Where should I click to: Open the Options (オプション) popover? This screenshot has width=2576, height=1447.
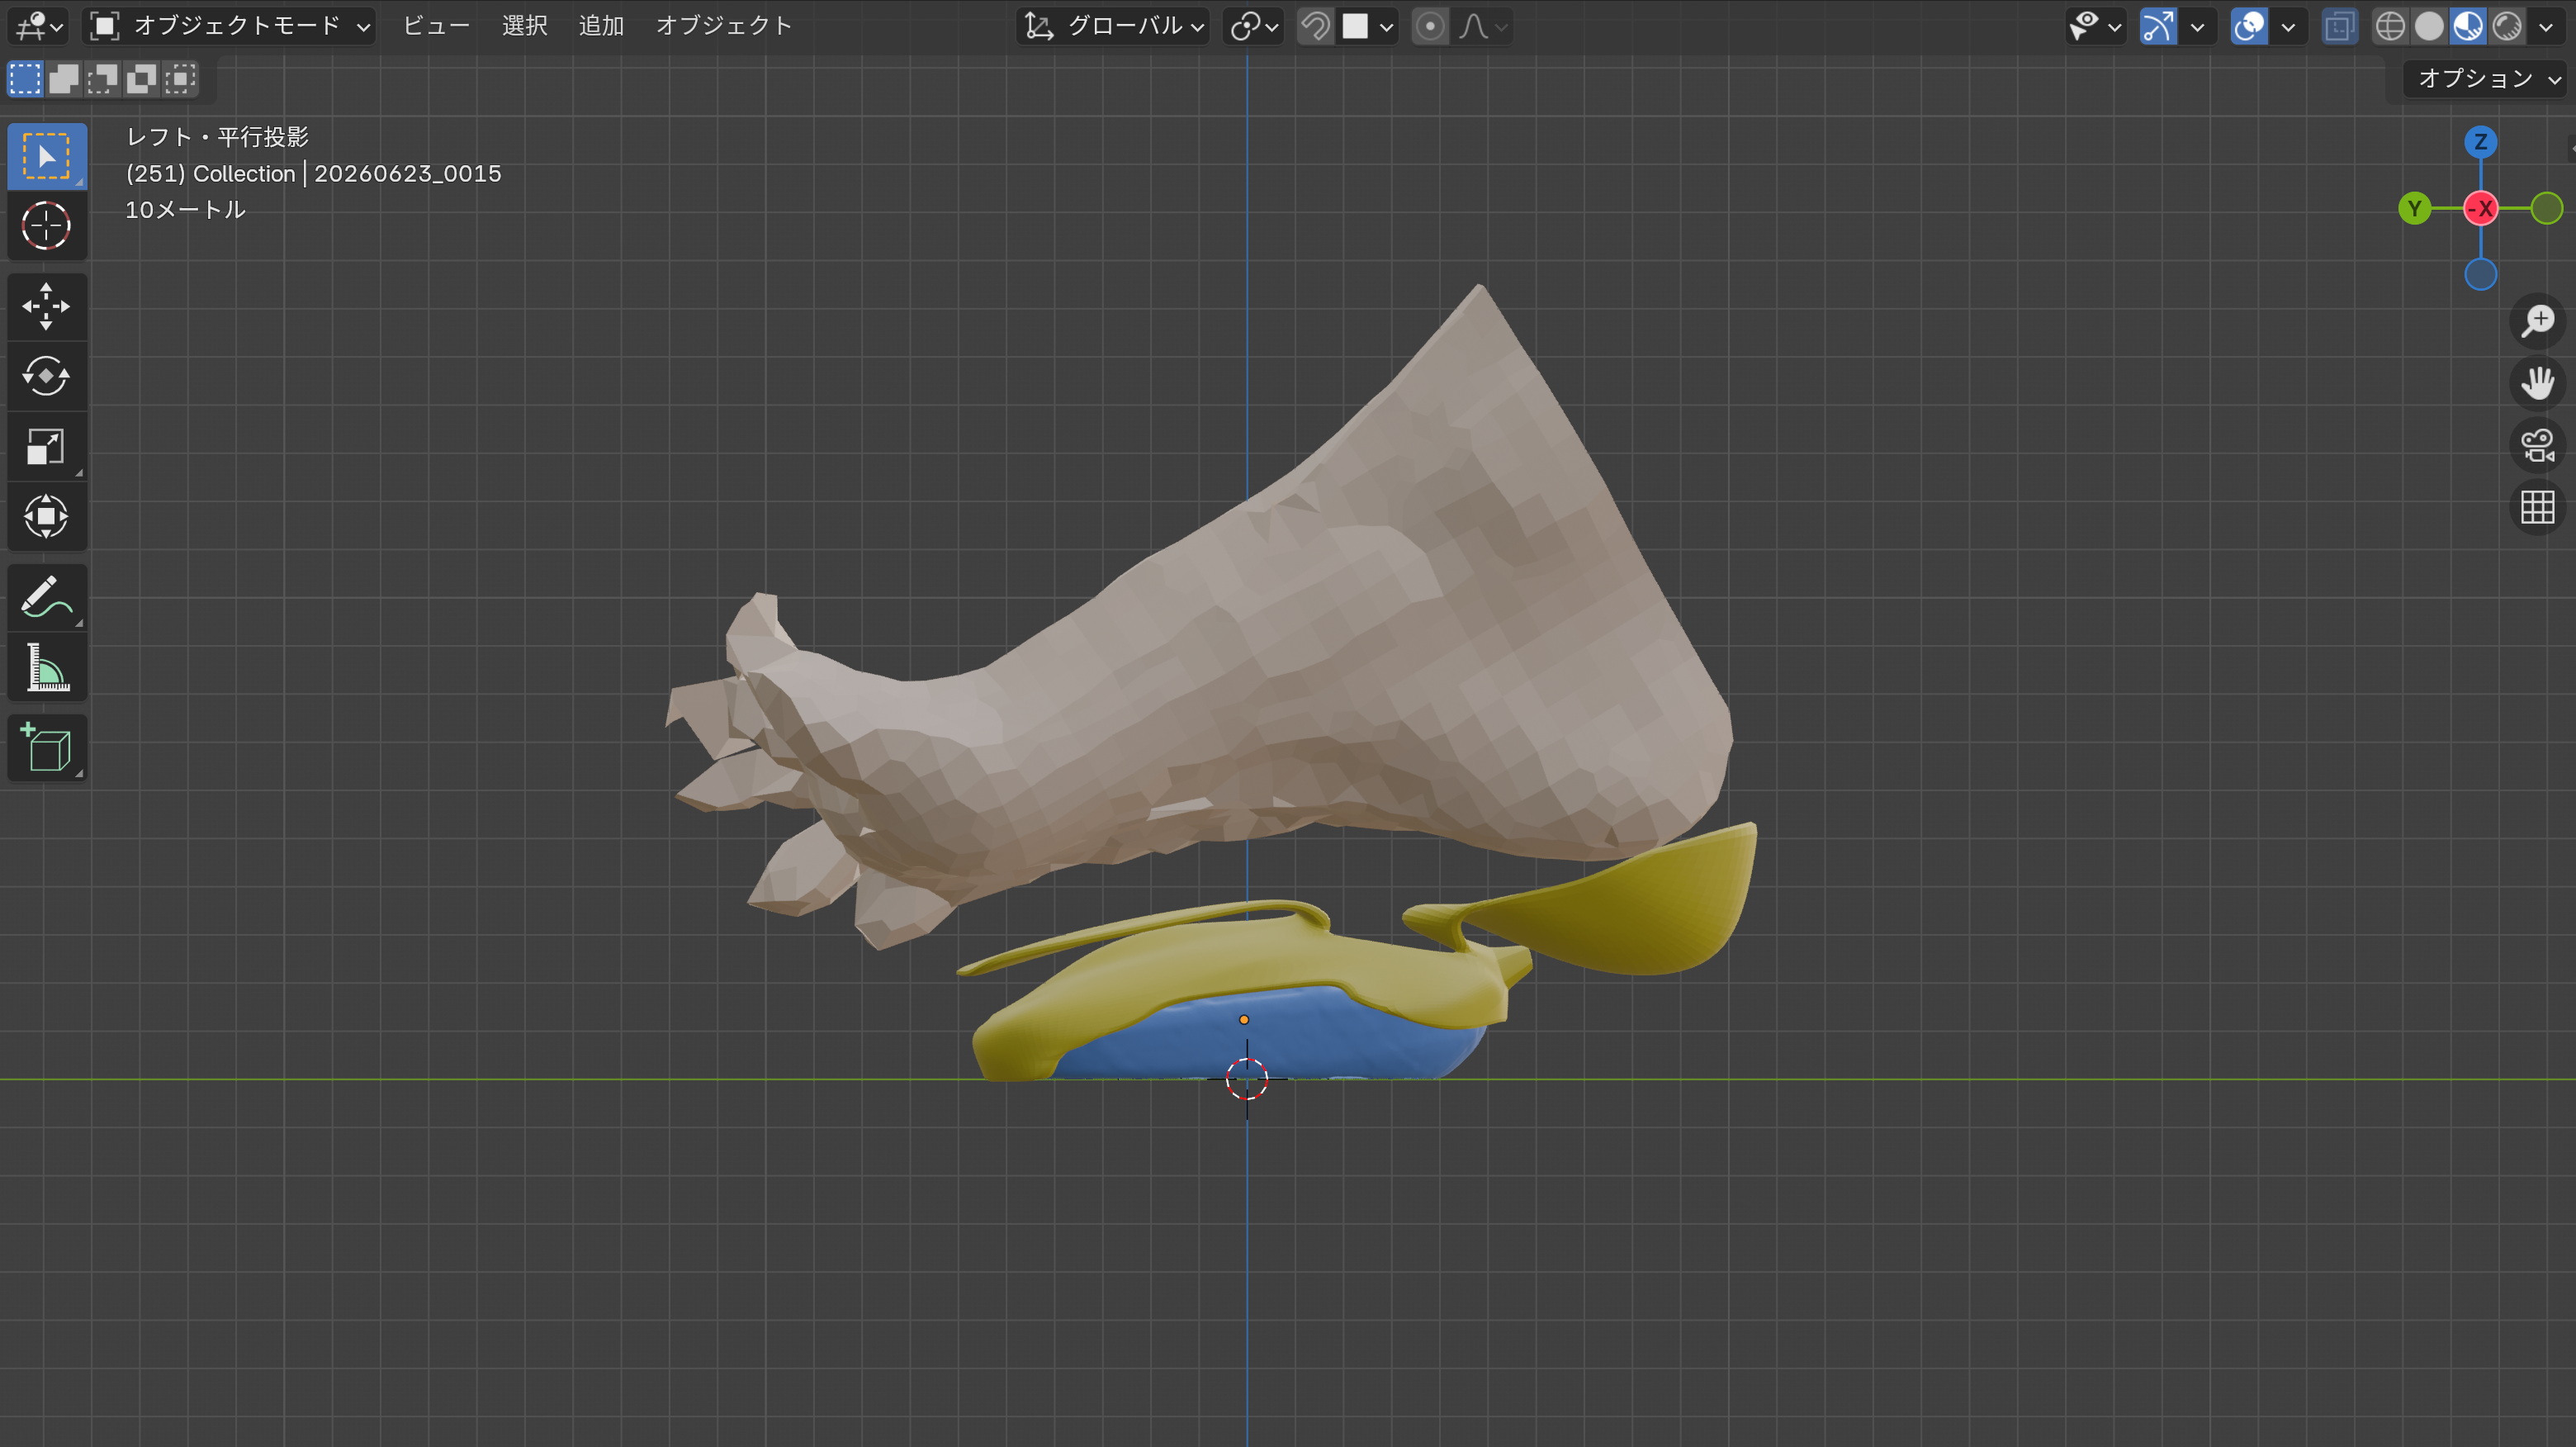click(2484, 79)
